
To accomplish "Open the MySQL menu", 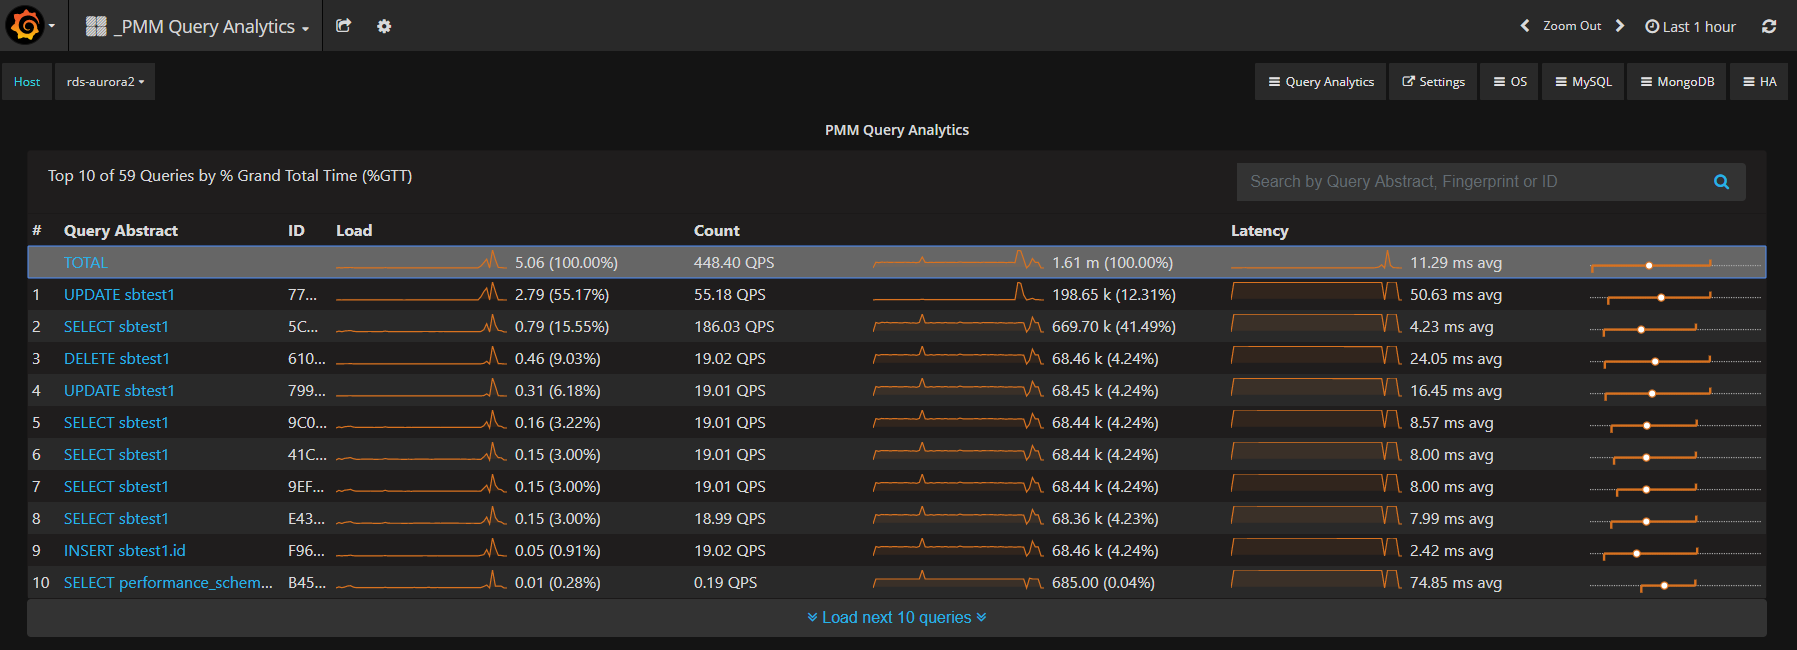I will (x=1583, y=82).
